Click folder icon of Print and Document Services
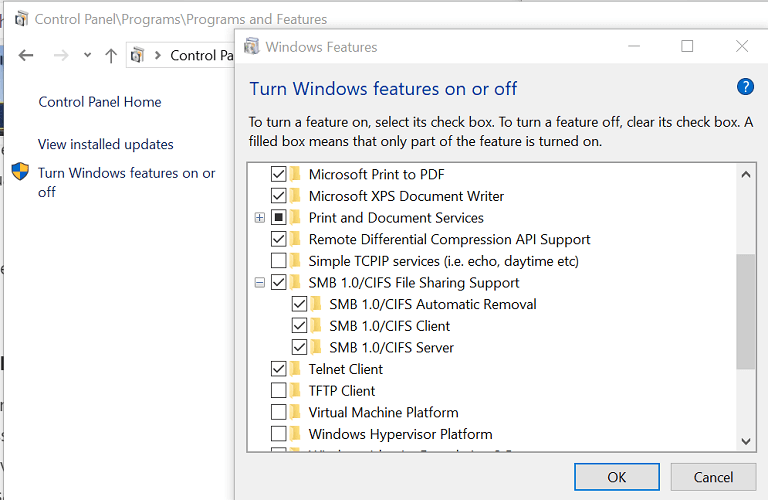768x500 pixels. 295,217
